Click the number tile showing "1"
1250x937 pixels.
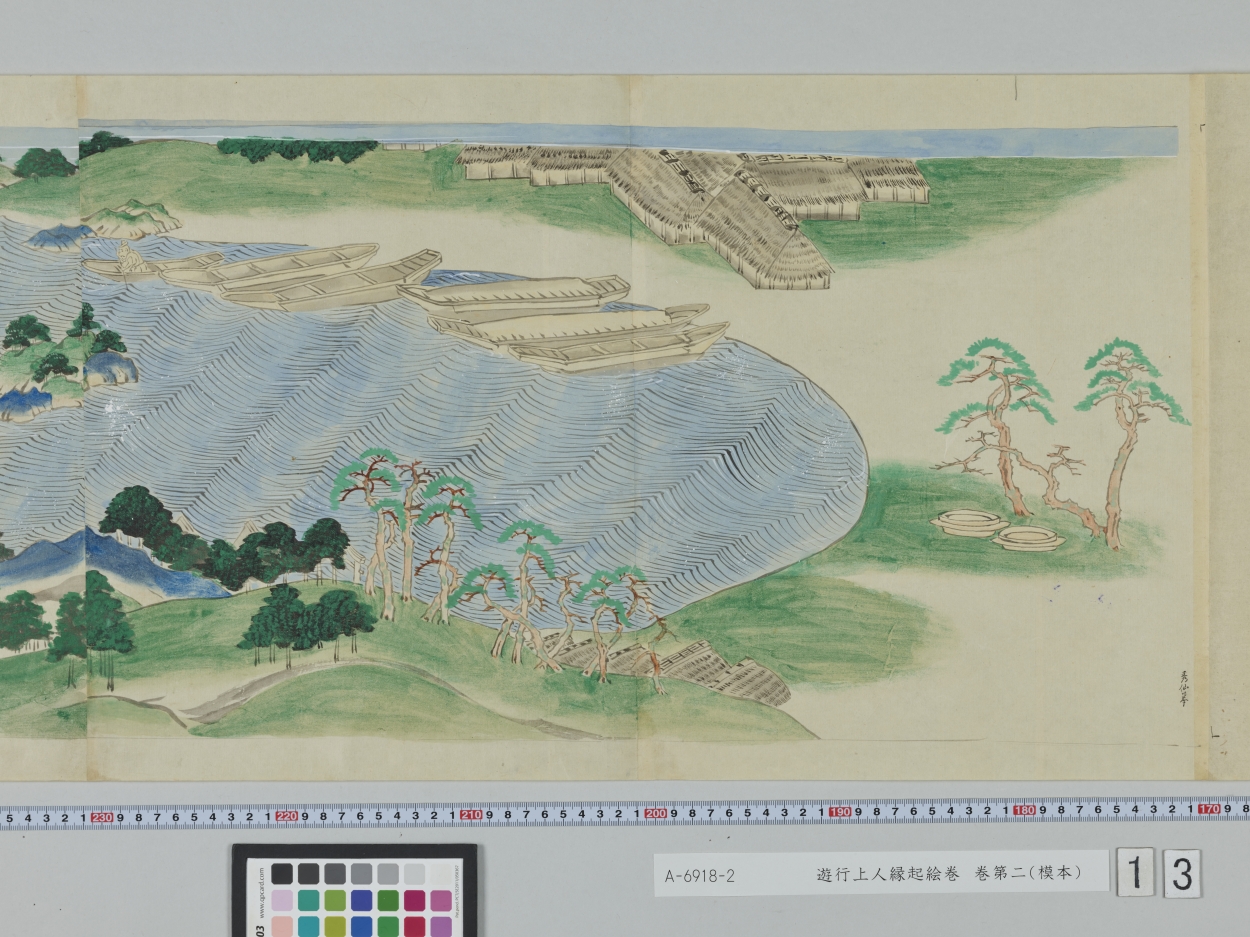pos(1135,874)
